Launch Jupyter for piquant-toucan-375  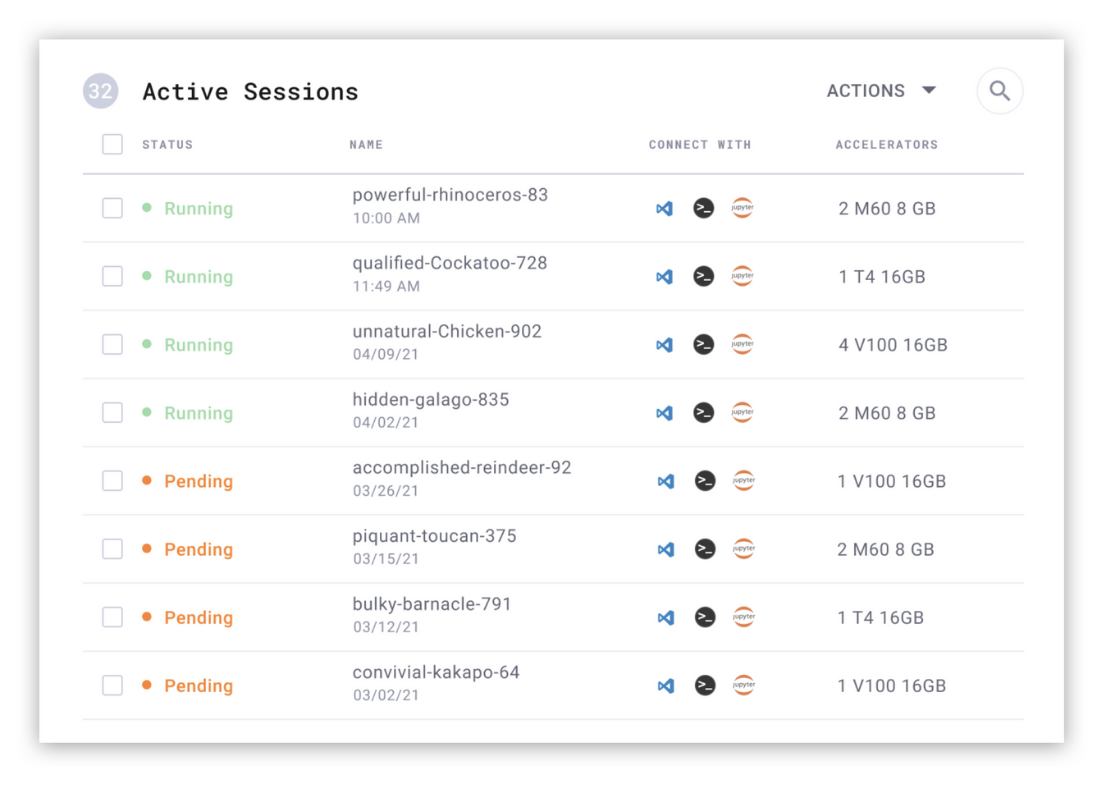pos(743,549)
